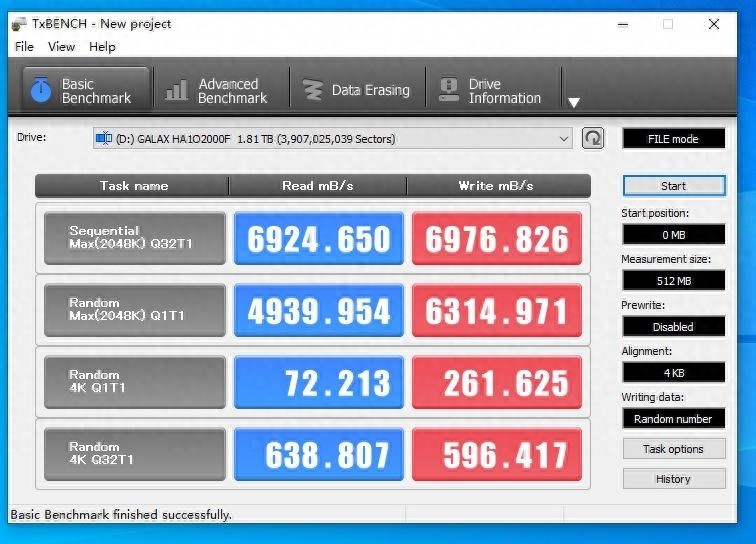Click the refresh drive list icon button

click(x=593, y=138)
